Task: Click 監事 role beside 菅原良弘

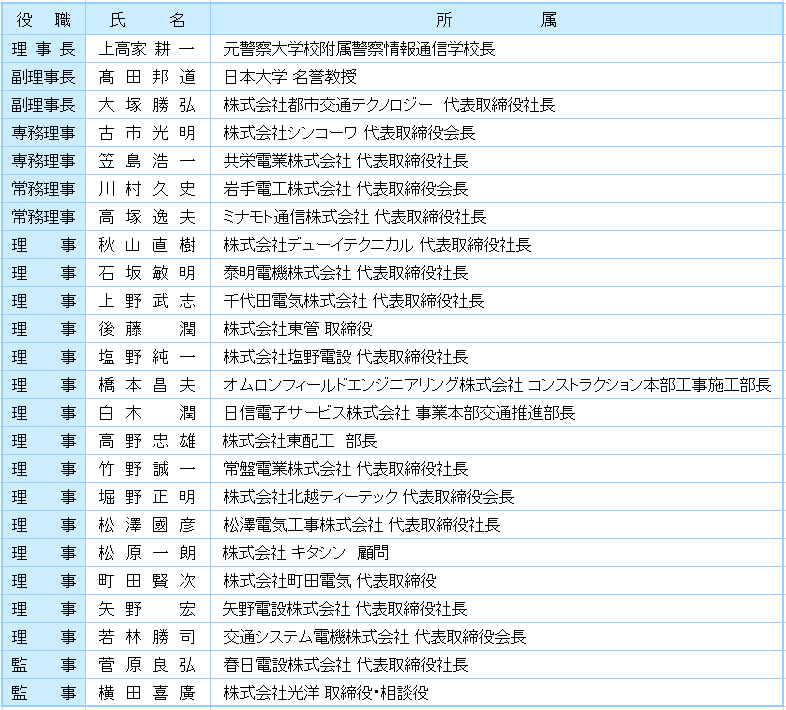Action: coord(44,666)
